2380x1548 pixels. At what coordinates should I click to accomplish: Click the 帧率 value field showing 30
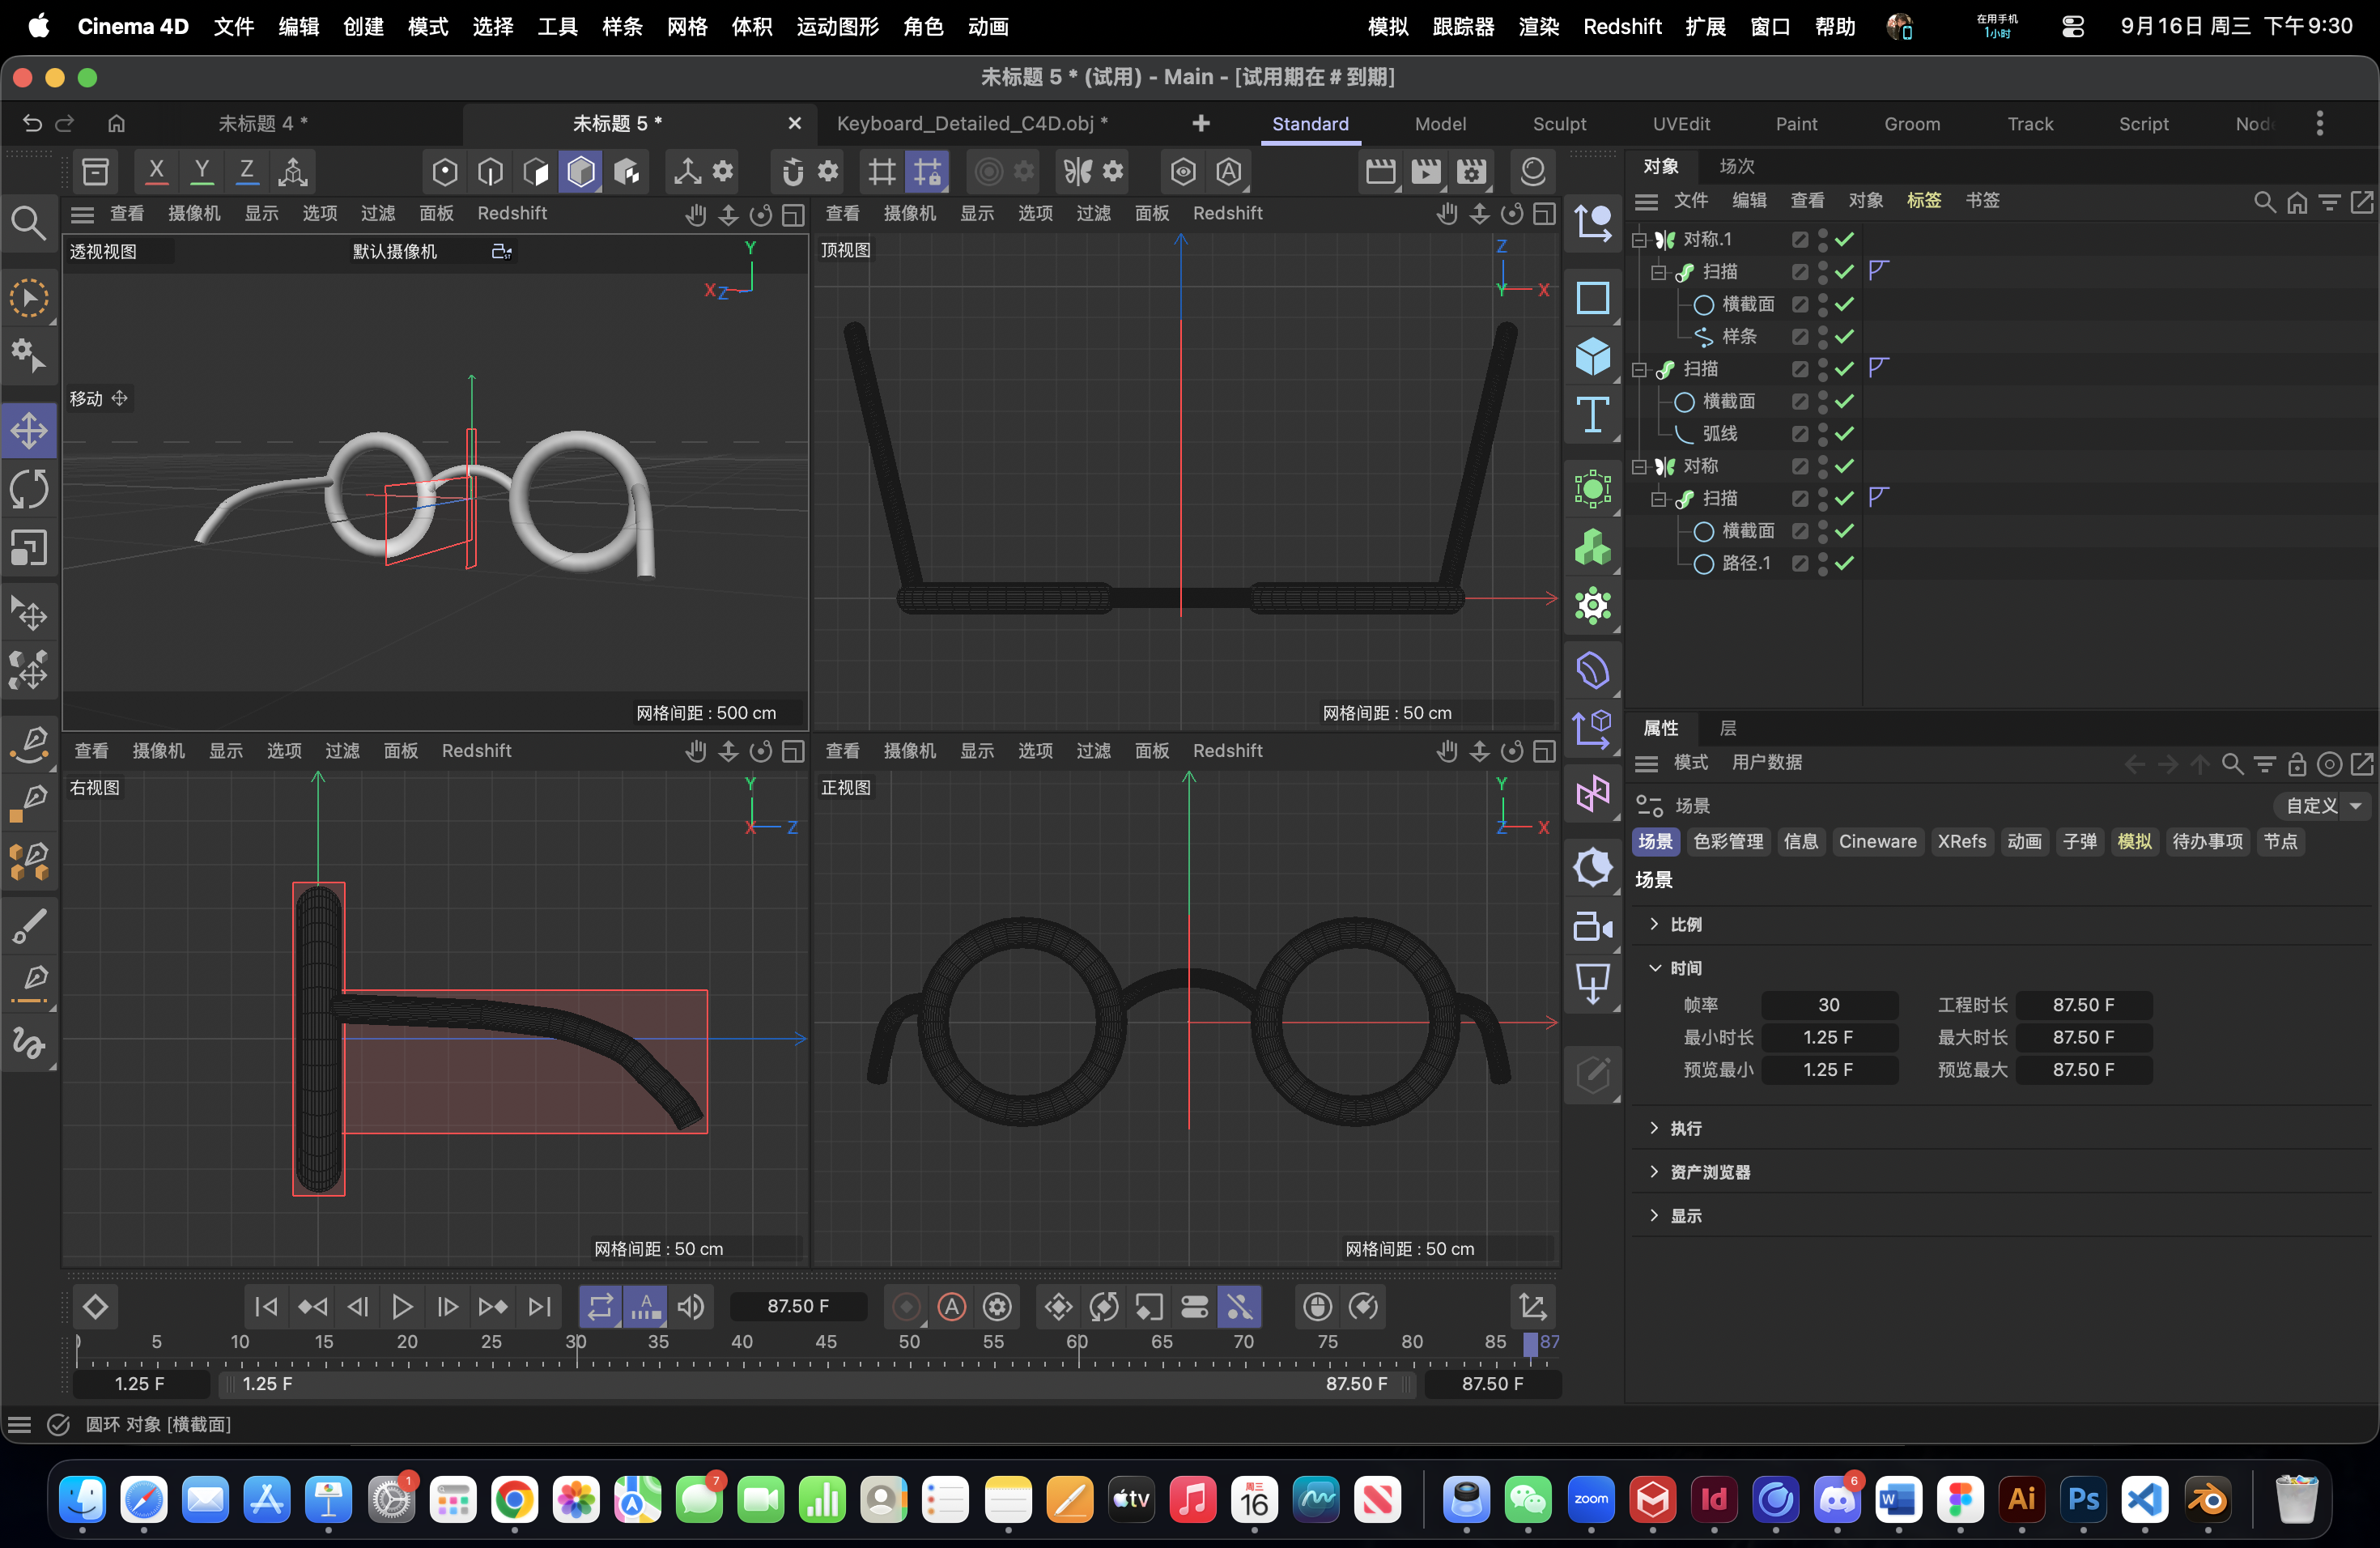(x=1828, y=1005)
